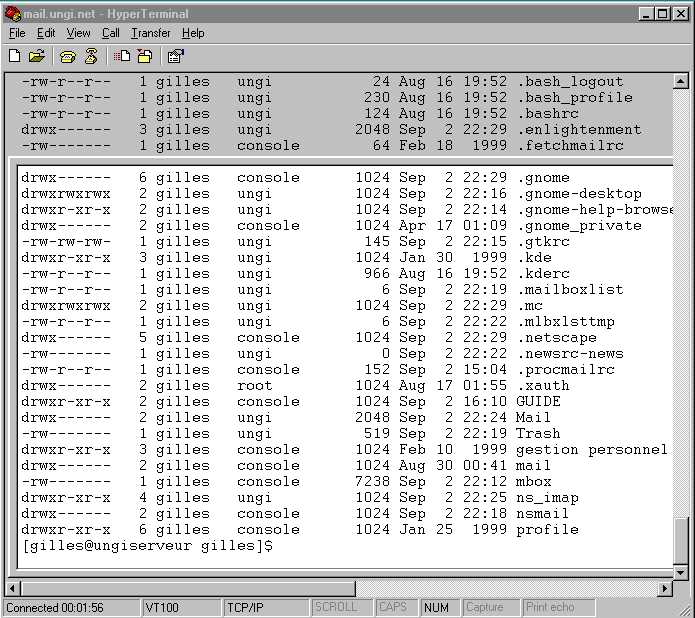Click the .newsrc-news file name
This screenshot has height=618, width=695.
(x=570, y=353)
